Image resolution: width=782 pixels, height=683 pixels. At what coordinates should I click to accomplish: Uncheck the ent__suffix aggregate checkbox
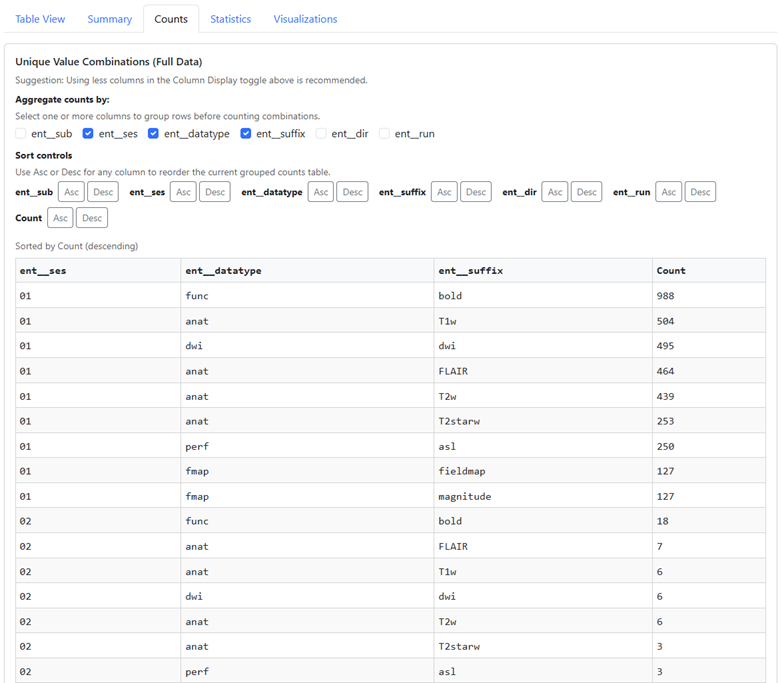click(245, 133)
